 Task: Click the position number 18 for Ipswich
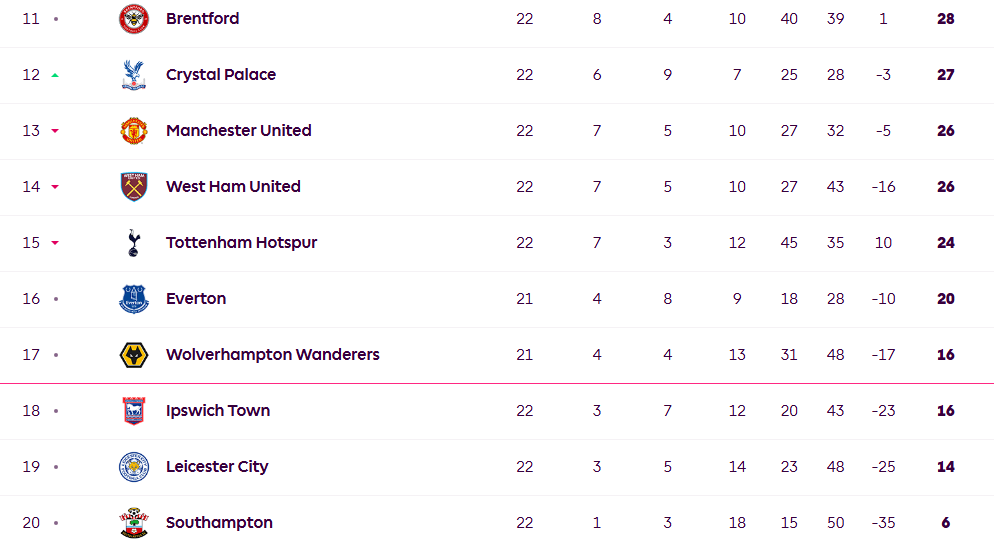point(31,411)
